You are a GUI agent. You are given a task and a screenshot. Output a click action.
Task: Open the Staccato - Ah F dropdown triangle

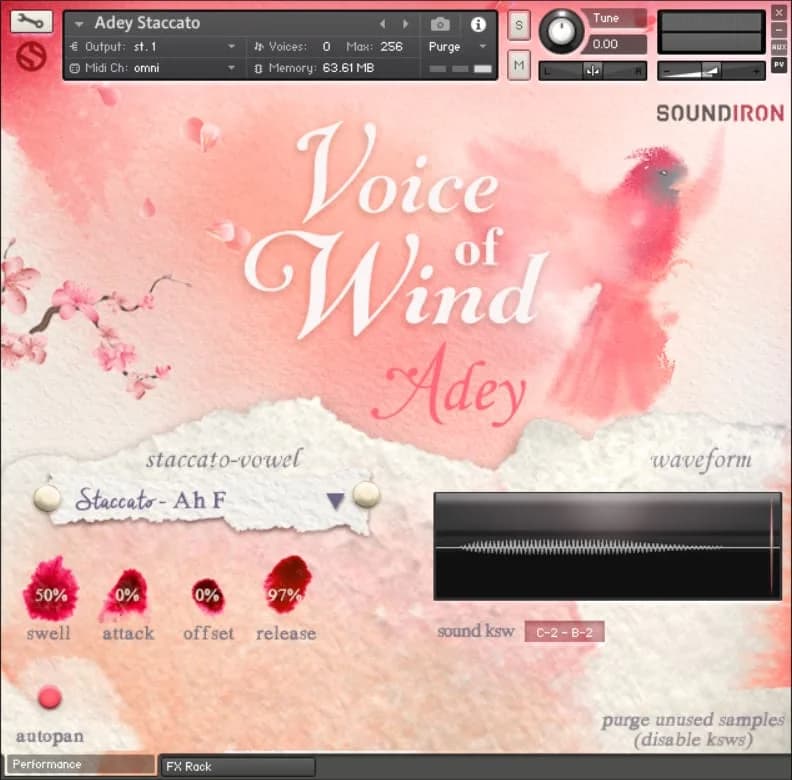pos(335,501)
